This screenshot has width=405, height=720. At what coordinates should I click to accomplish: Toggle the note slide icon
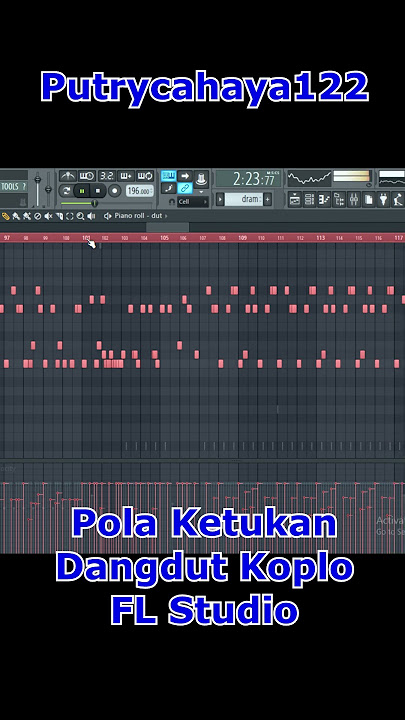[169, 188]
